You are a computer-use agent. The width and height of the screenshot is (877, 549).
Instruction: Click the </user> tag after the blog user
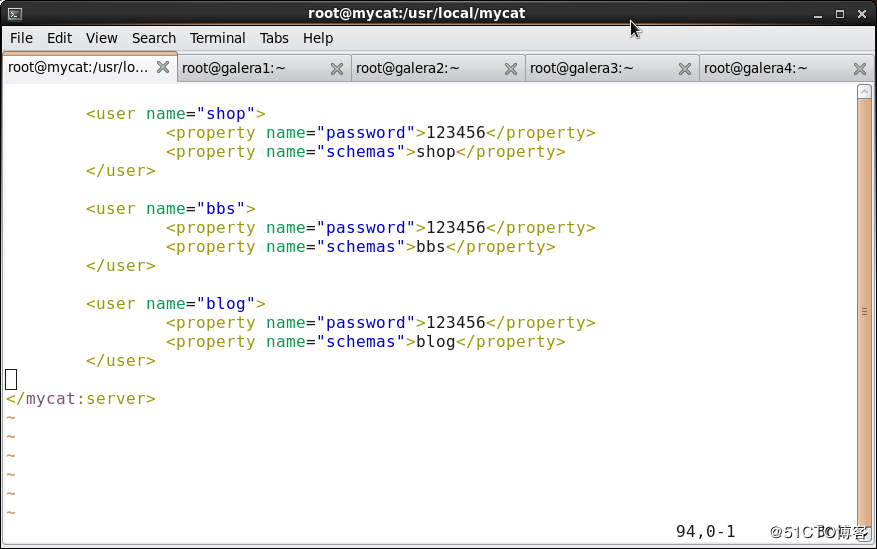121,361
